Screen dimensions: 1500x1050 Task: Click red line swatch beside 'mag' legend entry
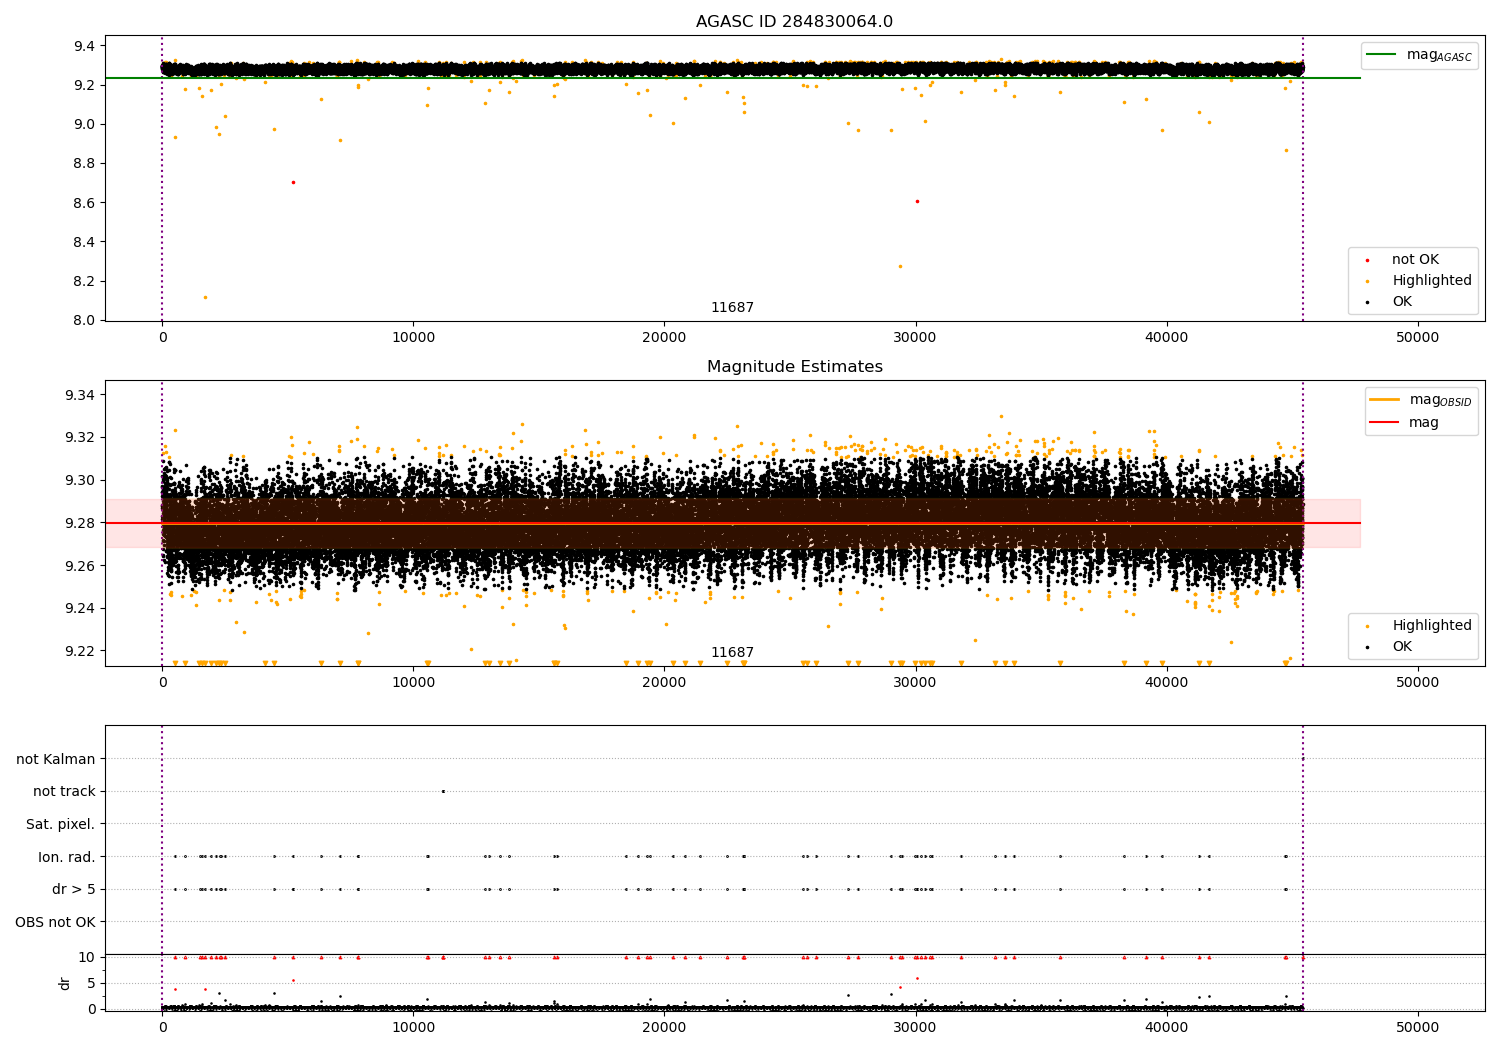point(1385,423)
